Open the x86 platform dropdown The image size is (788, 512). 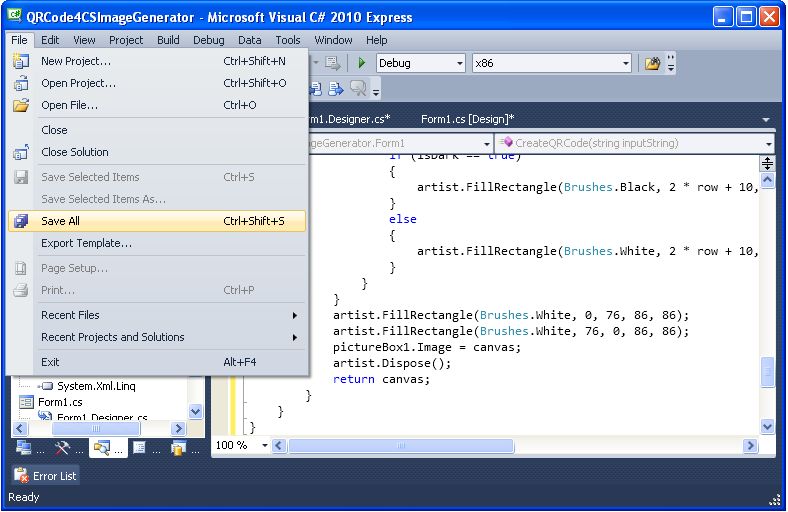625,63
